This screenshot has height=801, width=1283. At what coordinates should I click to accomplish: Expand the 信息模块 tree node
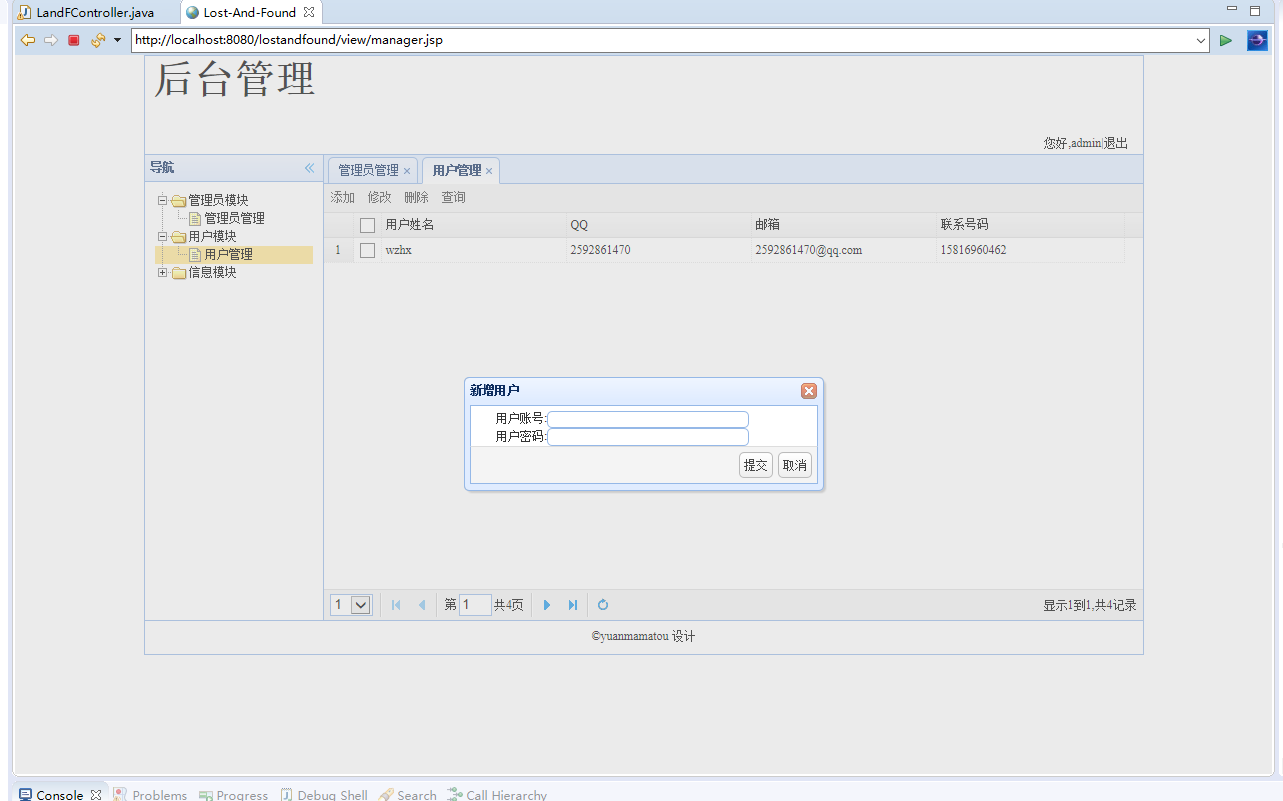[162, 272]
